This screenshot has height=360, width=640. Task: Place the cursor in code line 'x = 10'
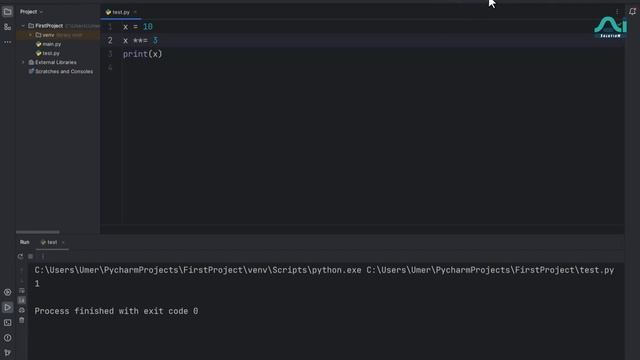(138, 27)
